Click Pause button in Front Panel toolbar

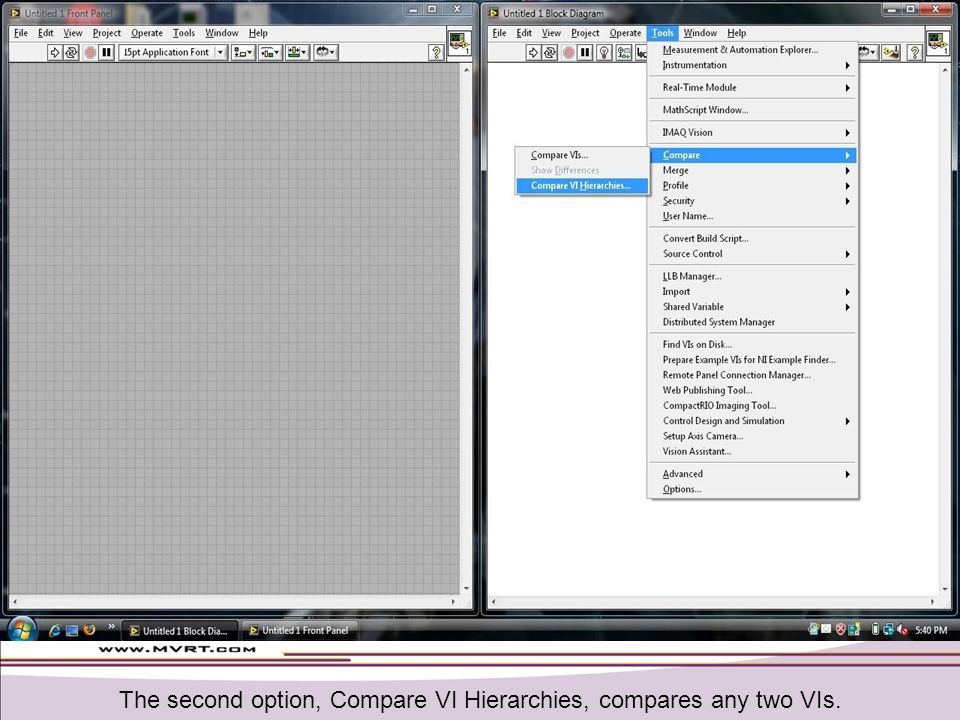click(107, 53)
